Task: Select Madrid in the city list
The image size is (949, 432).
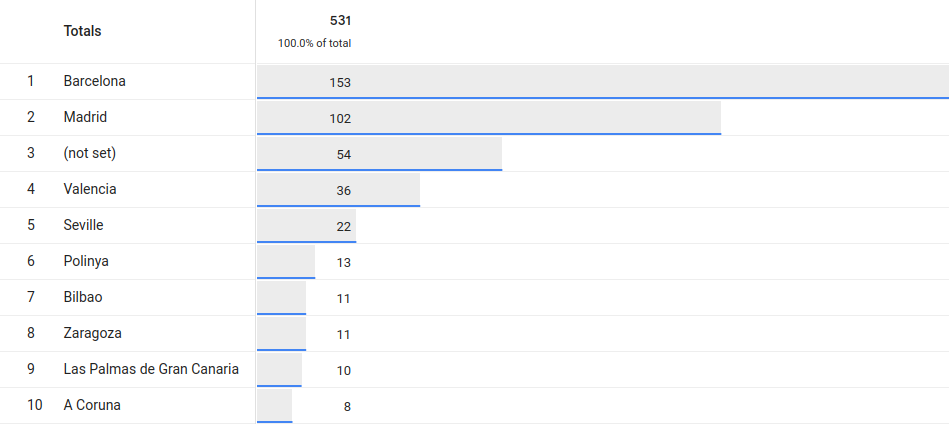Action: (85, 117)
